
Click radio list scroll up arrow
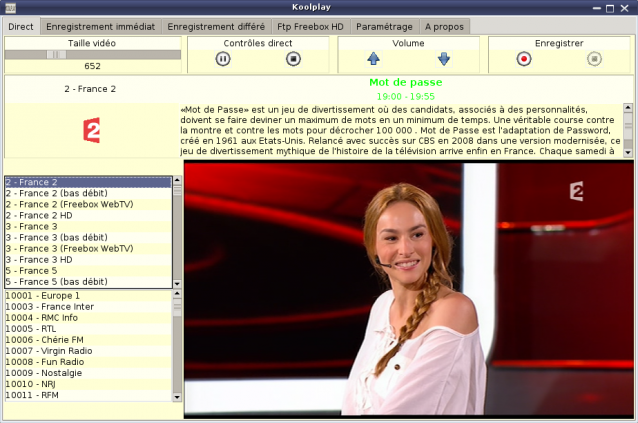point(177,293)
